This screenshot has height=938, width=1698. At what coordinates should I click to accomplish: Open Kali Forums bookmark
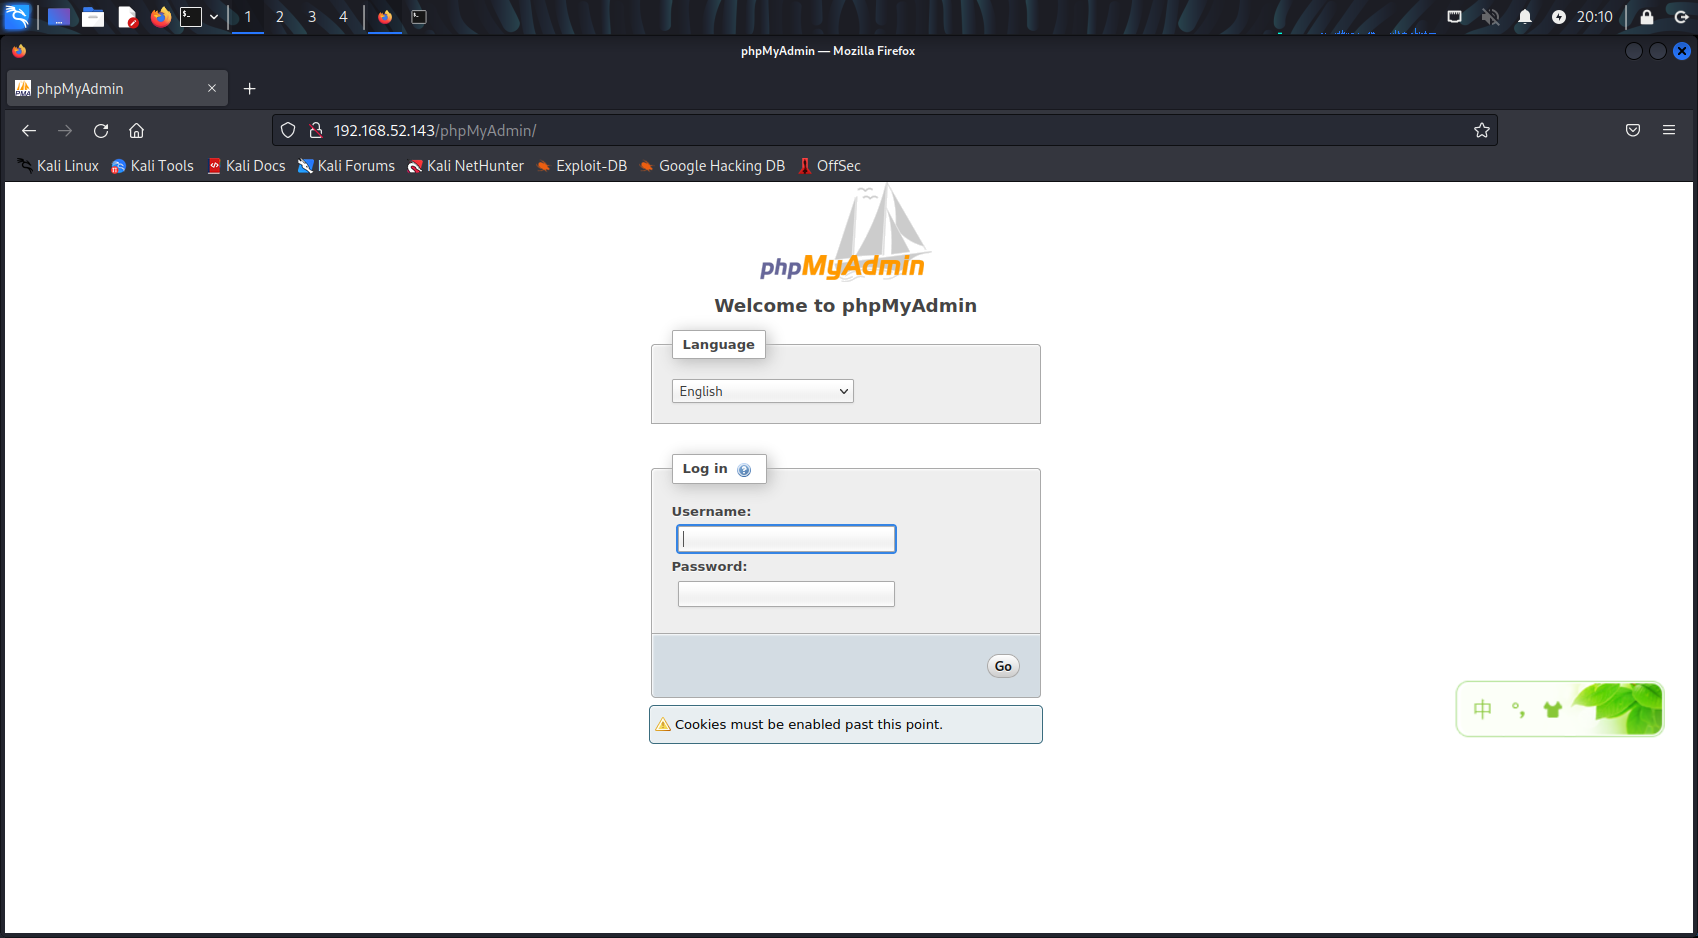[x=346, y=166]
